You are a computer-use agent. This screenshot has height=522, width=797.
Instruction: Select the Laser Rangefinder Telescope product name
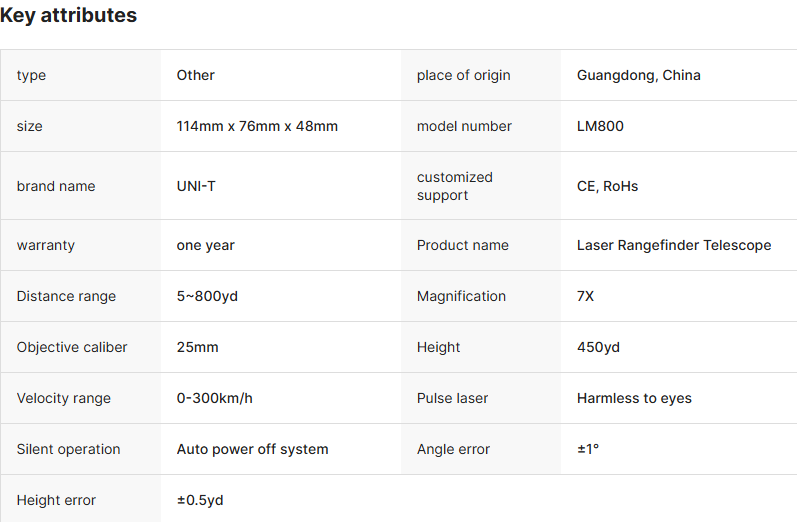pyautogui.click(x=673, y=245)
